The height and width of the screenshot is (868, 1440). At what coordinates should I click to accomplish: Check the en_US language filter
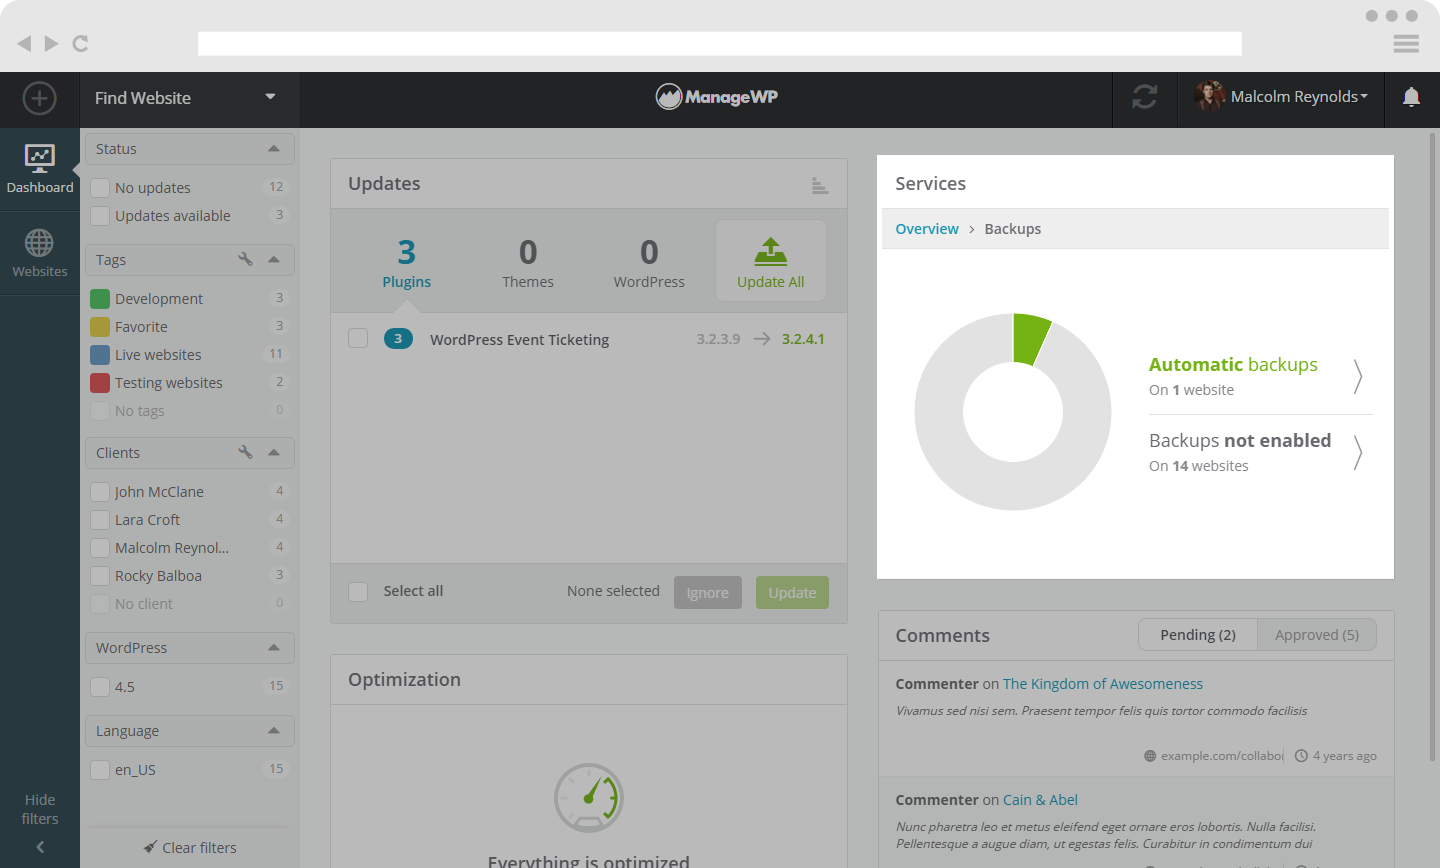point(100,770)
